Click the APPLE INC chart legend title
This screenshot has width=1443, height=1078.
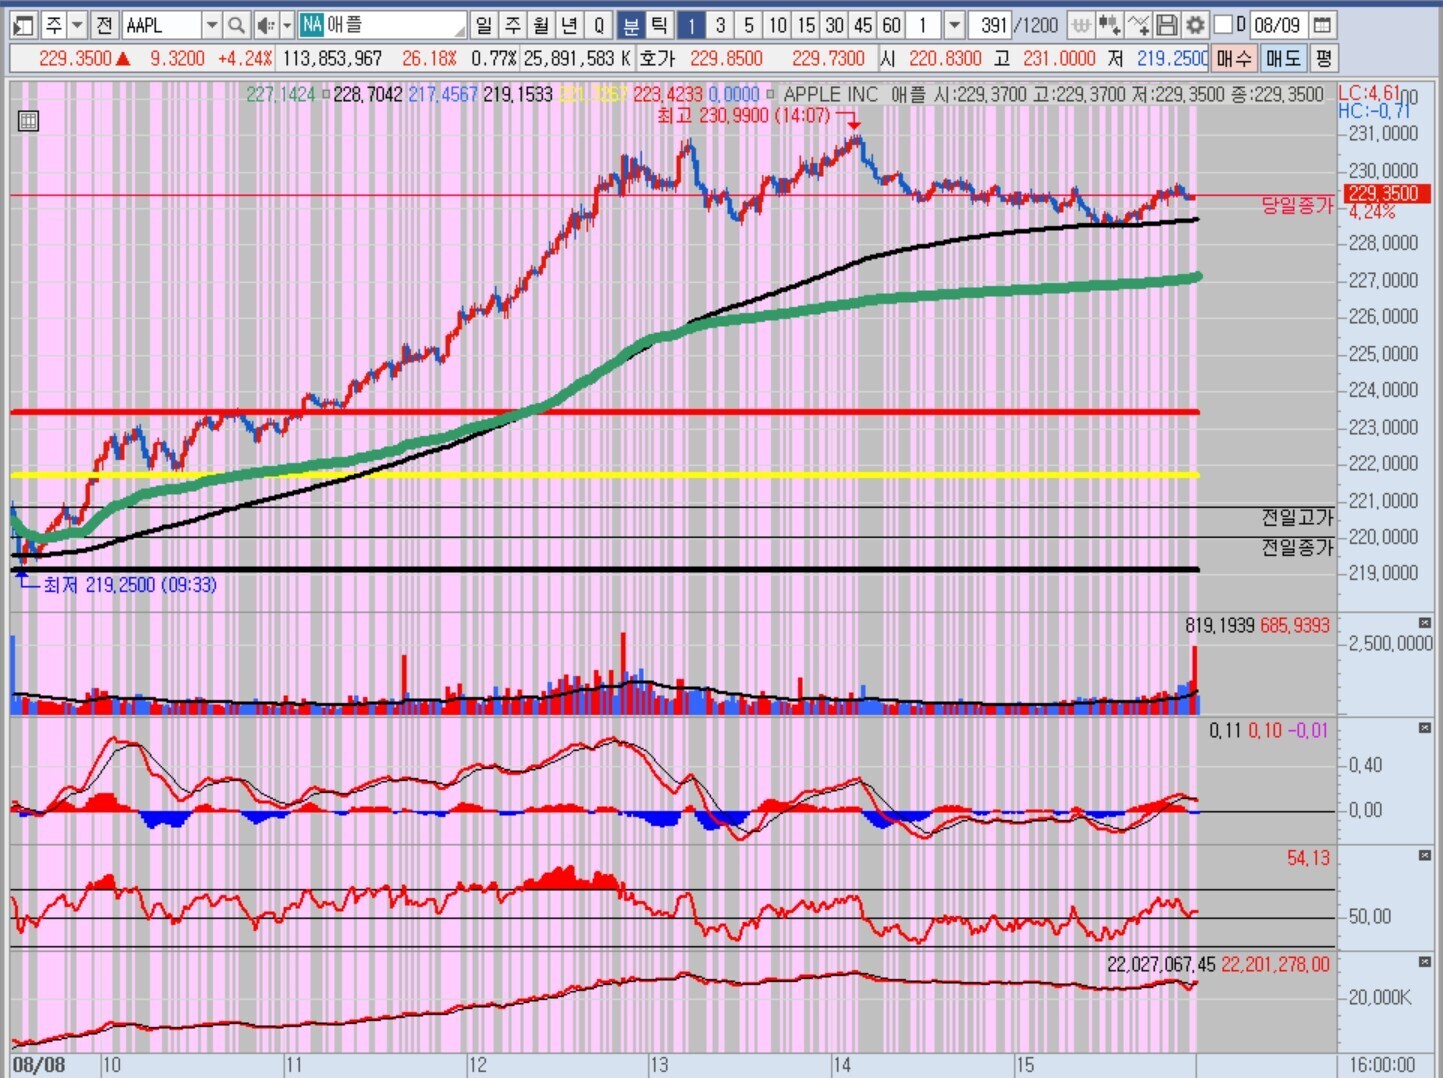click(x=831, y=95)
